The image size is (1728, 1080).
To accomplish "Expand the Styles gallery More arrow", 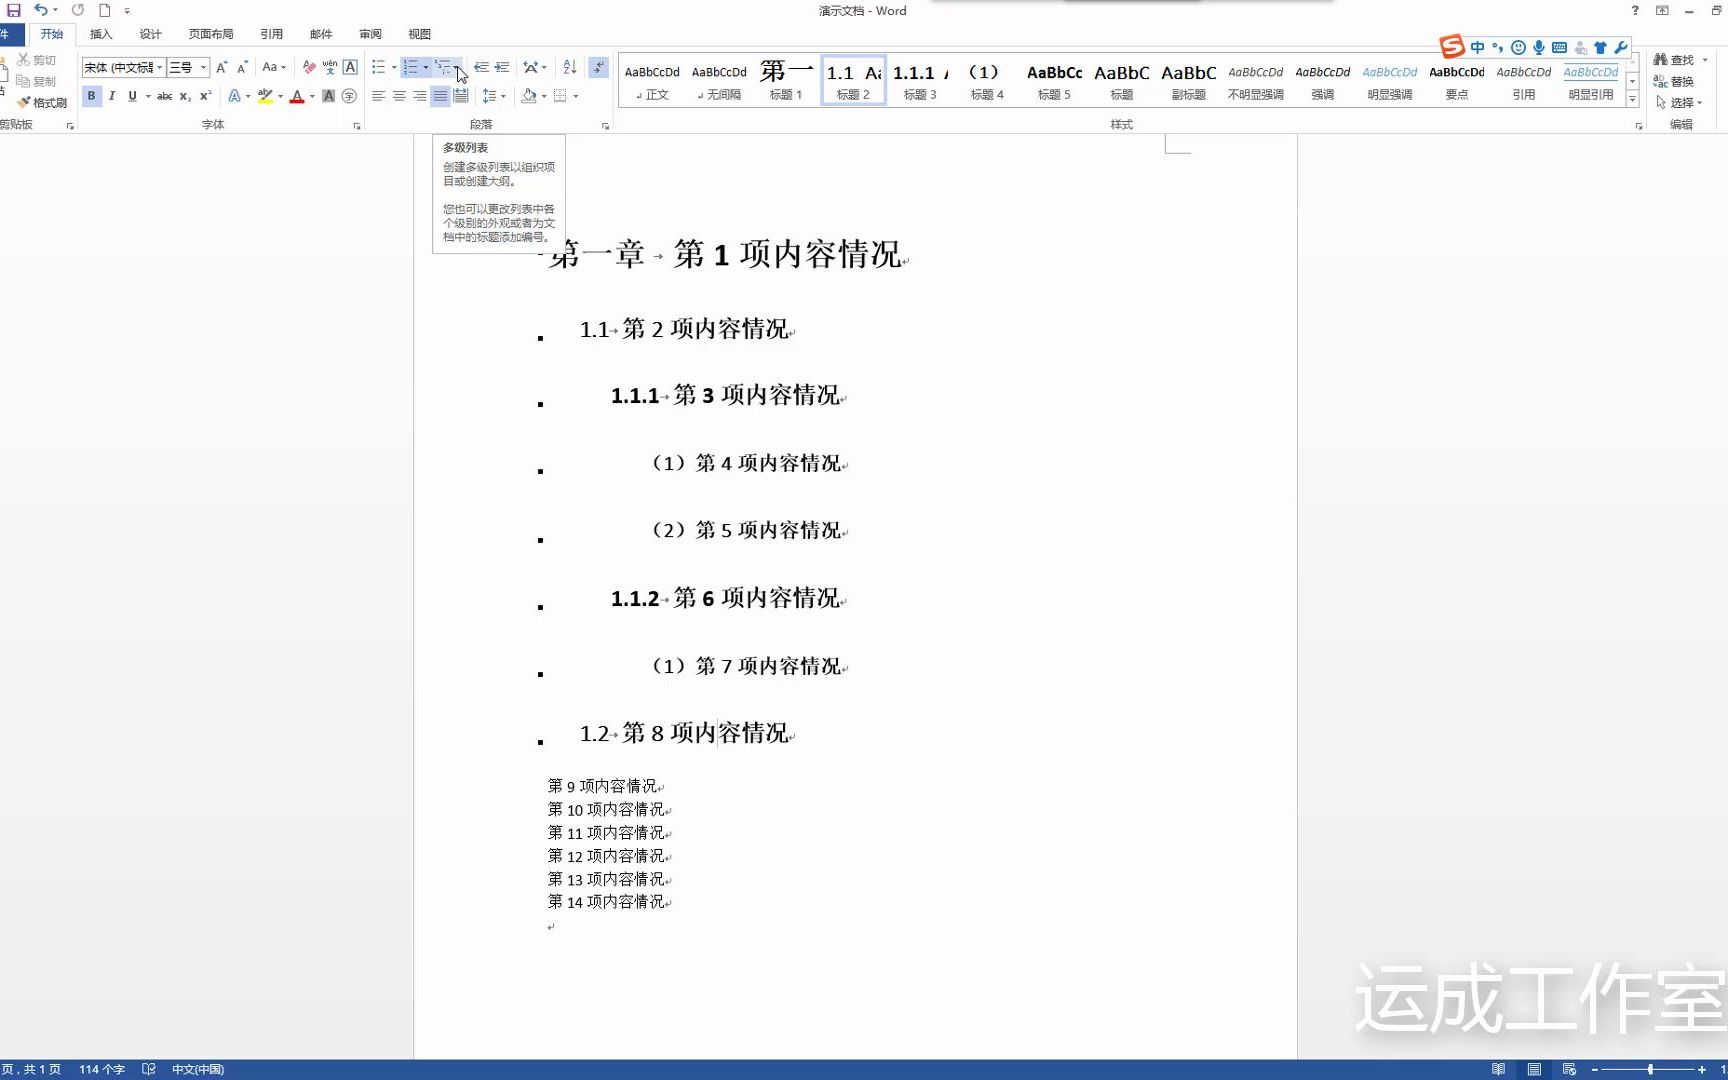I will pos(1632,99).
